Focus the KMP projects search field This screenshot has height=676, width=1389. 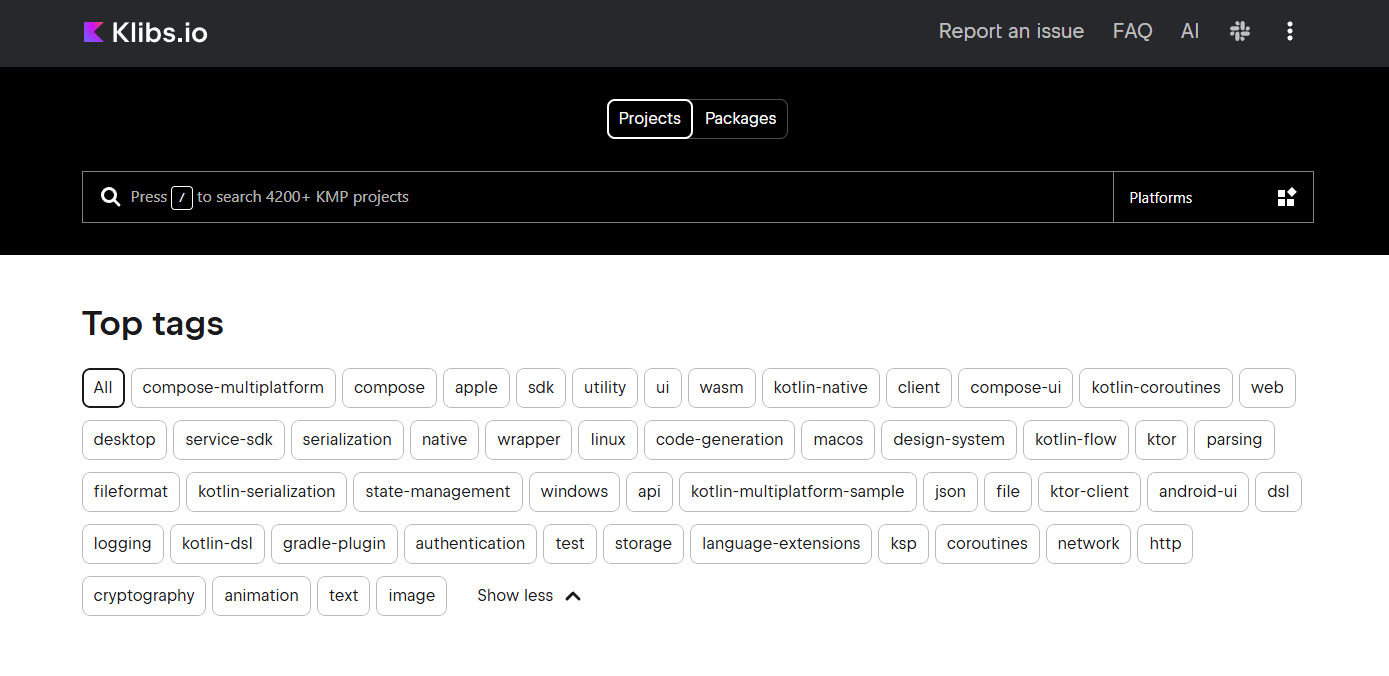[x=598, y=197]
